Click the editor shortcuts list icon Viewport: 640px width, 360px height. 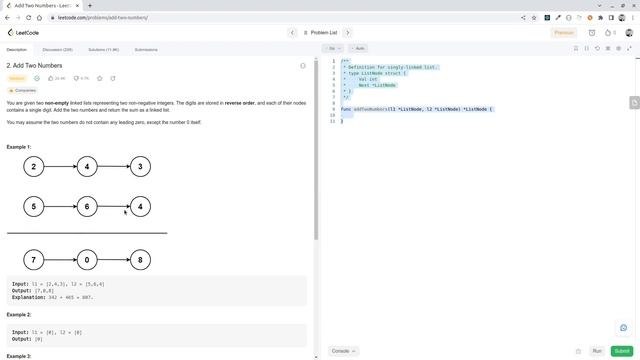608,49
